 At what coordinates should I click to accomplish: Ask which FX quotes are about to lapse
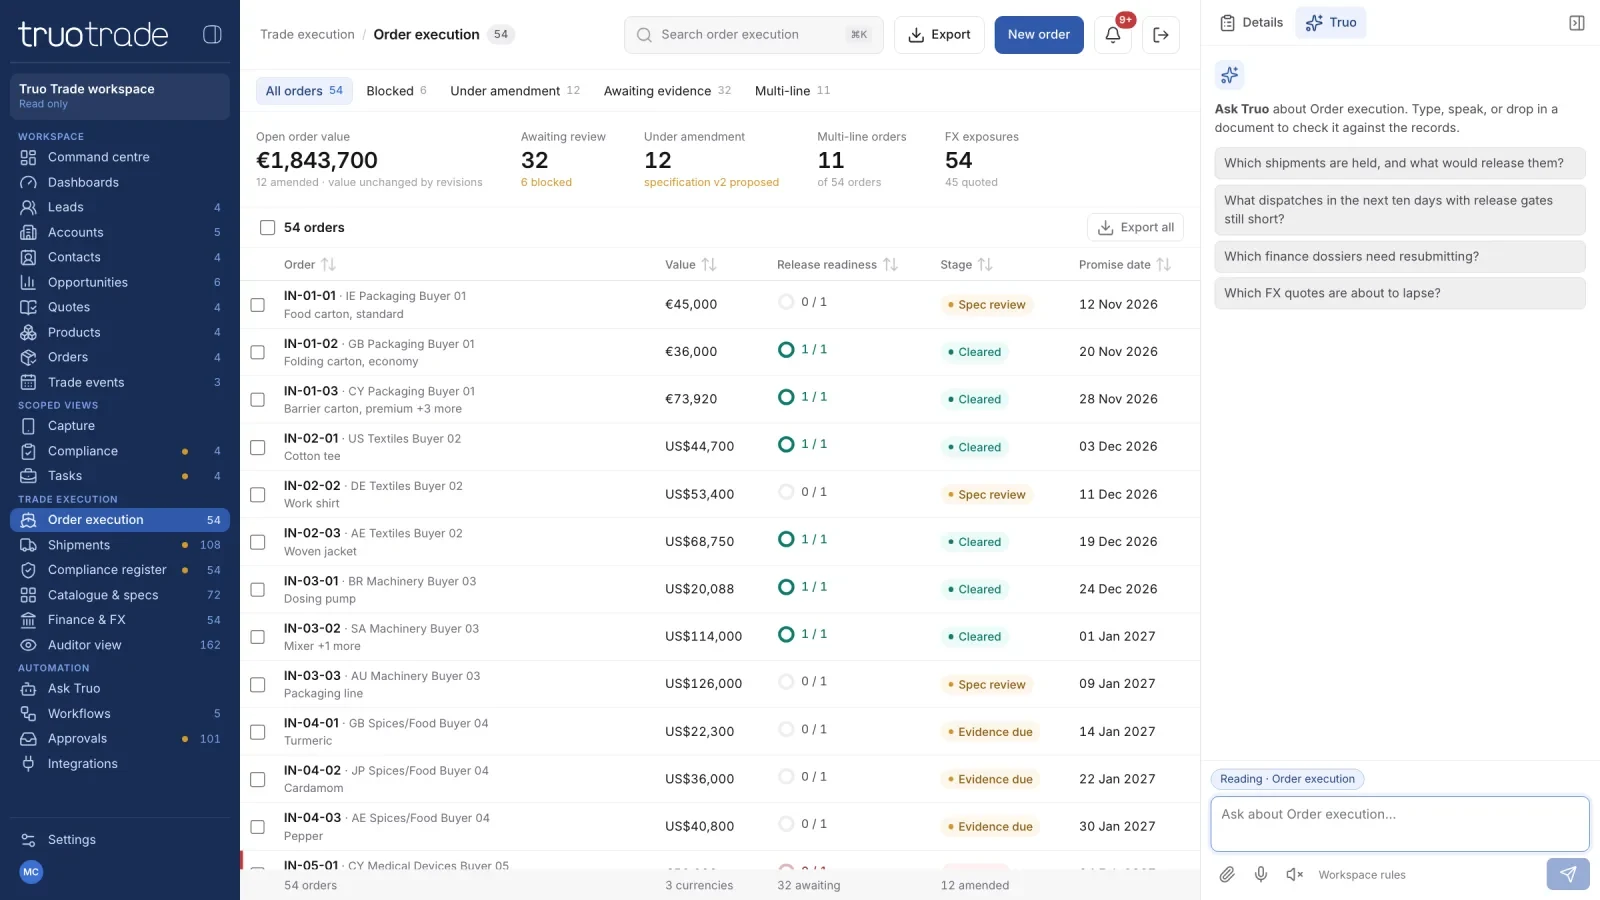click(1400, 293)
